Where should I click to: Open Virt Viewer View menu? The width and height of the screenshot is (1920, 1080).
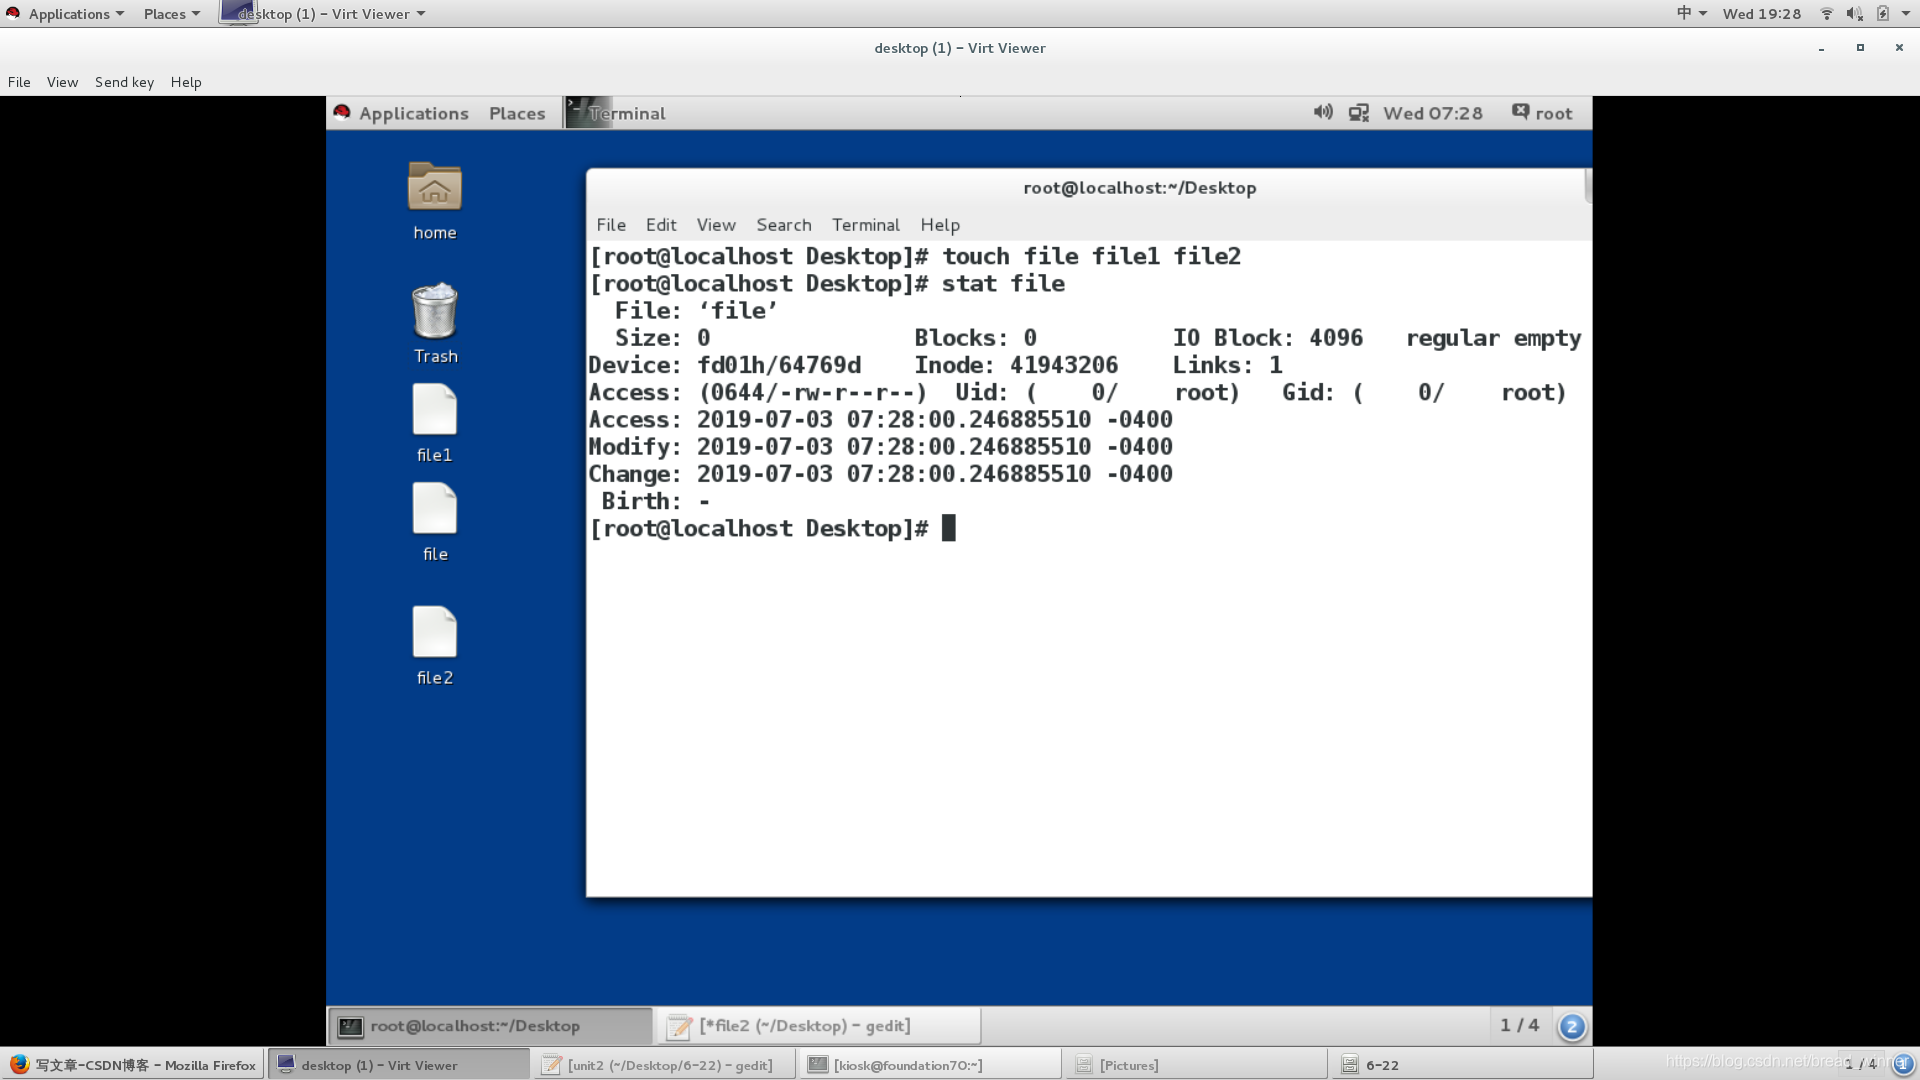(x=62, y=82)
